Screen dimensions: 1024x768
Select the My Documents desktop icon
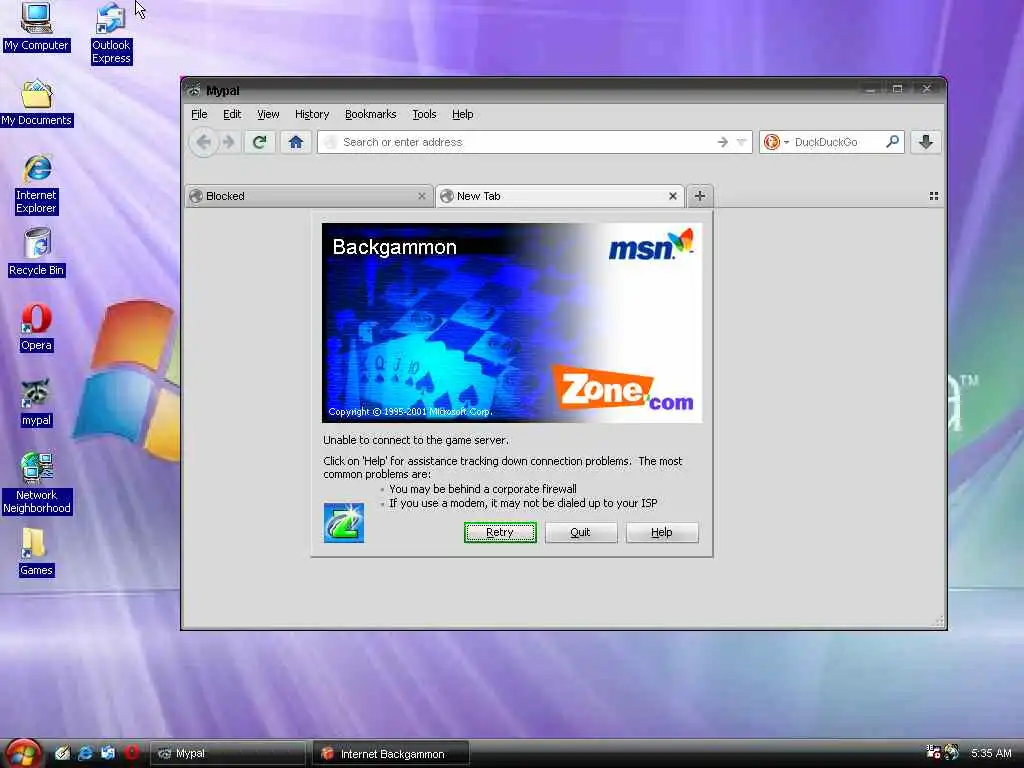tap(37, 103)
